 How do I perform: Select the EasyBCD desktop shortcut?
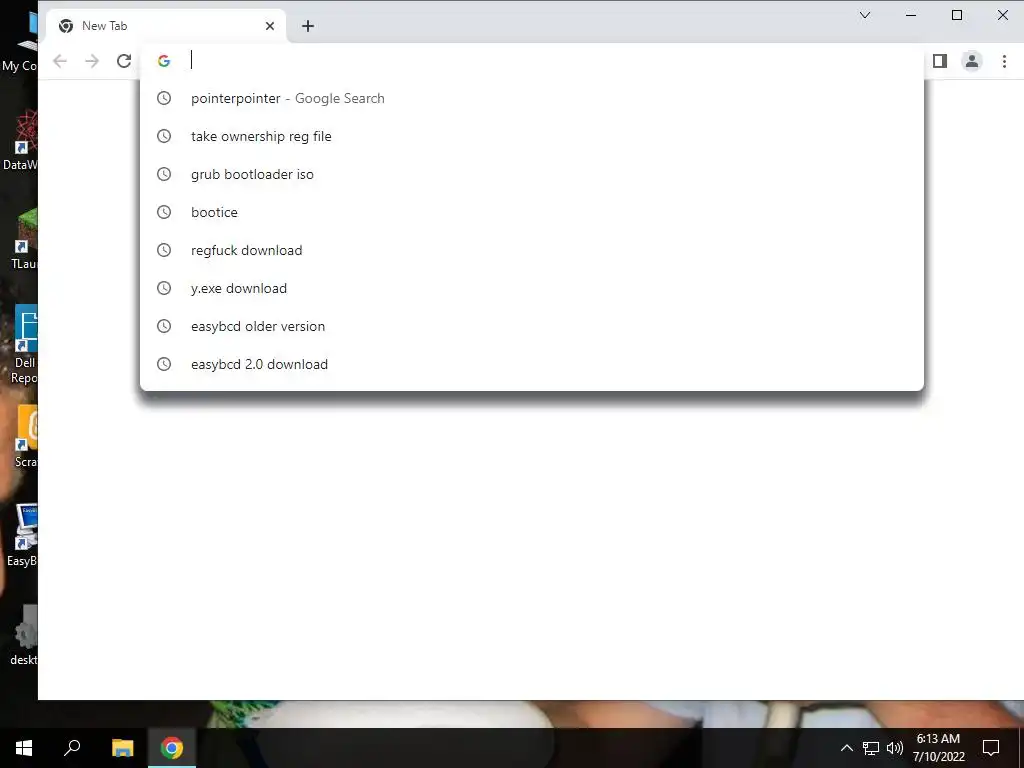point(22,536)
